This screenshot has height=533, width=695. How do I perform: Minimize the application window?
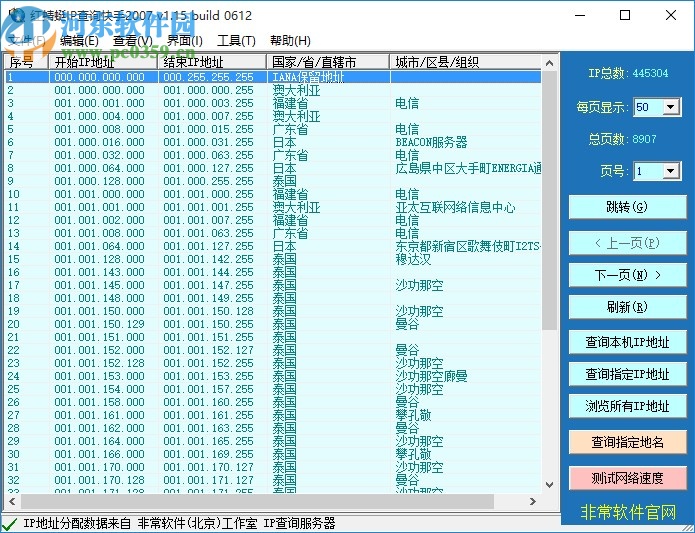click(580, 16)
